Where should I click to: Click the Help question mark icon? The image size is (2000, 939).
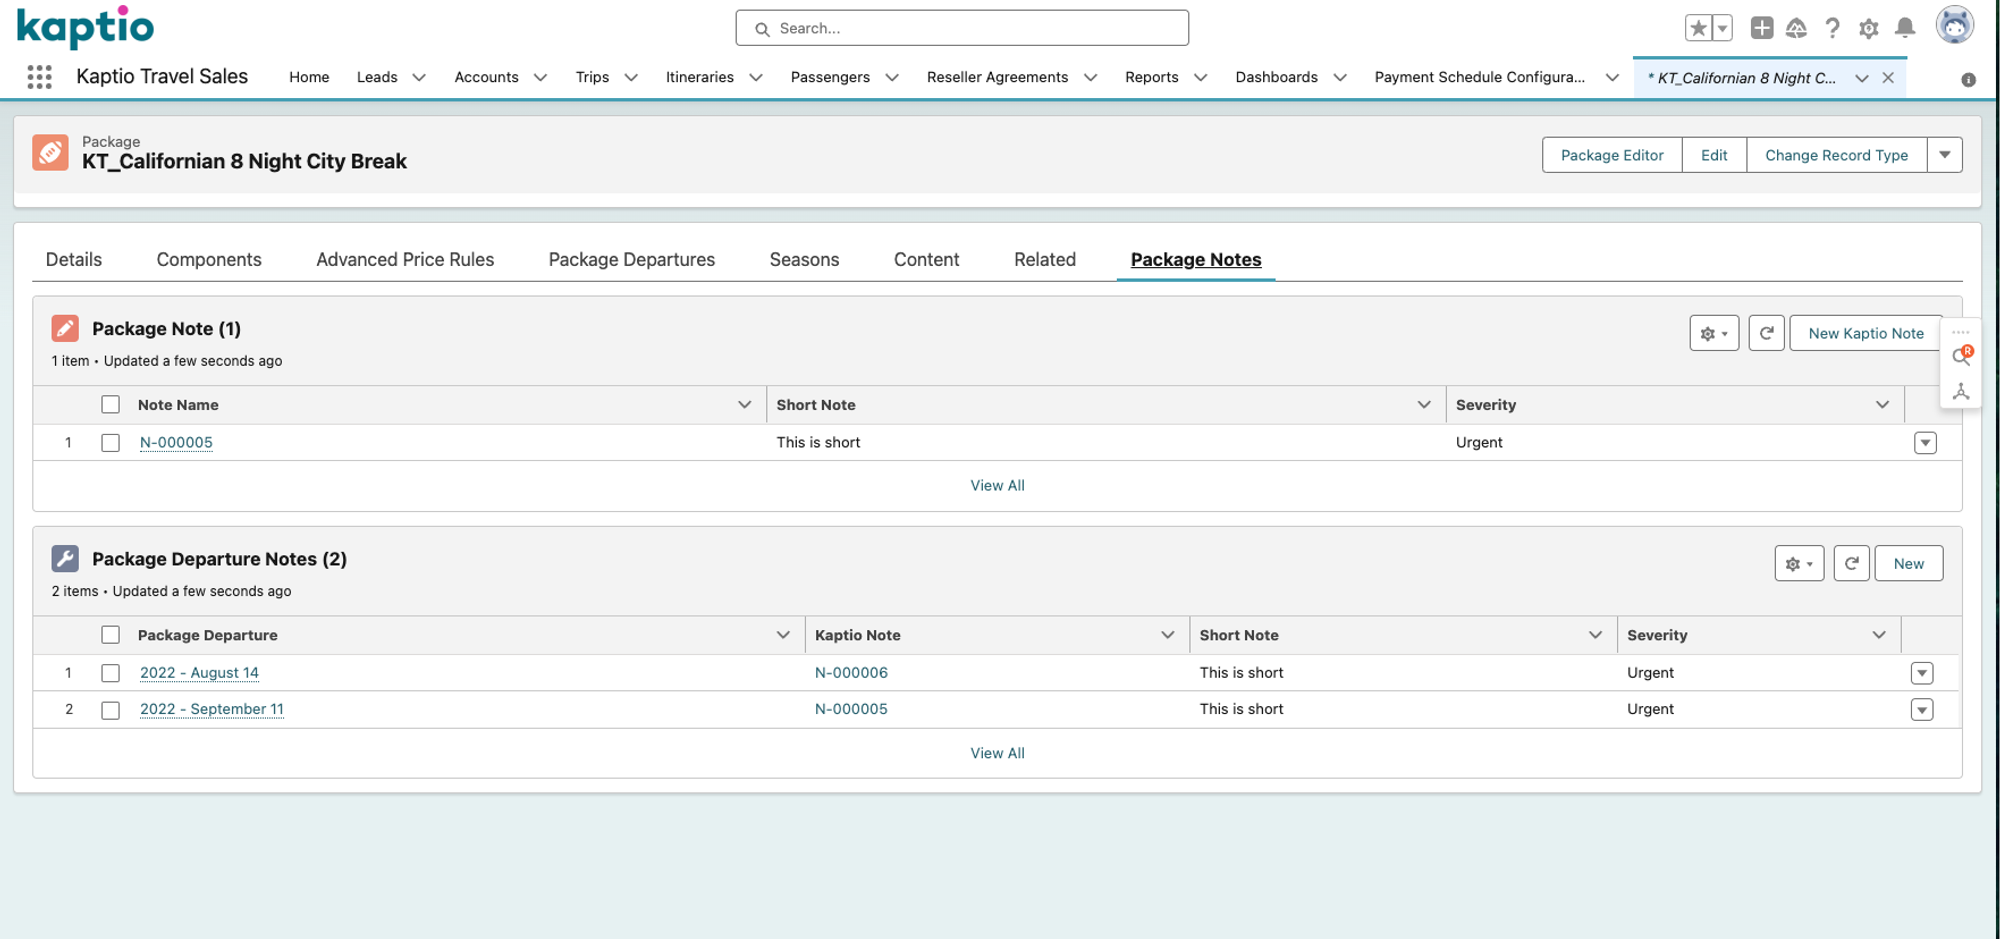click(1832, 28)
